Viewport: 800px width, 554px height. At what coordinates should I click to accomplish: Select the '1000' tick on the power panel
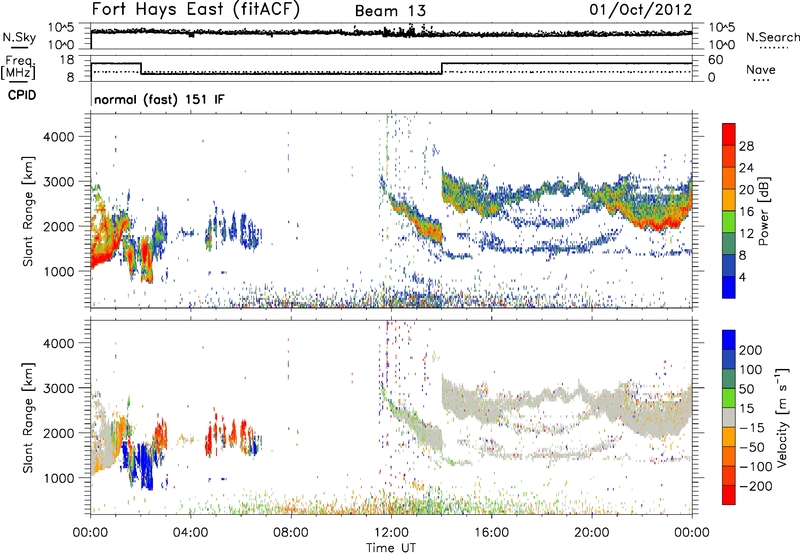tap(58, 271)
